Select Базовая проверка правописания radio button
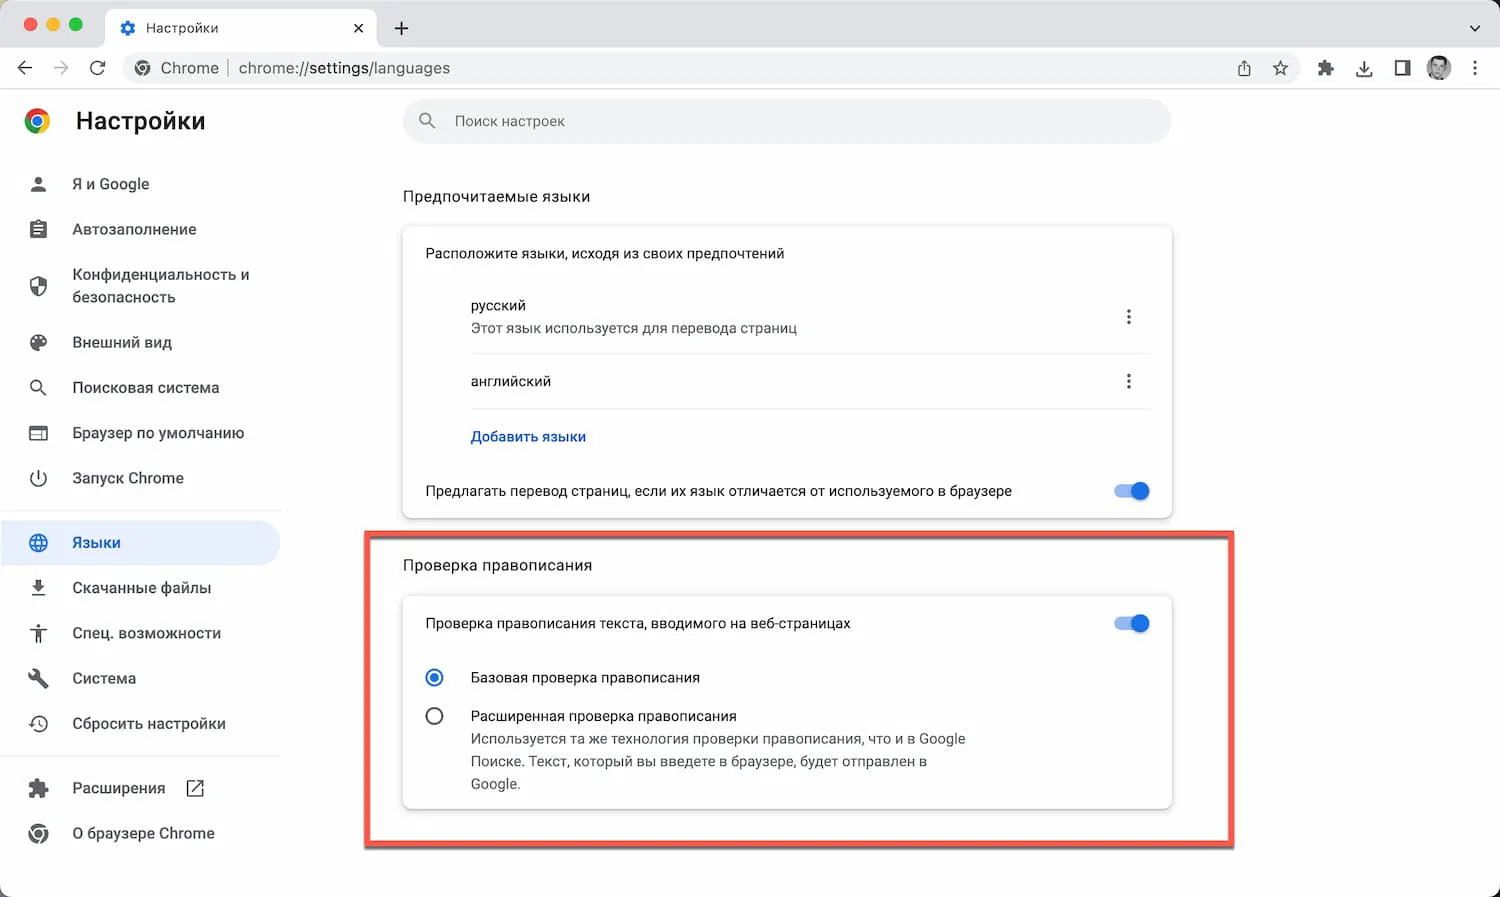The width and height of the screenshot is (1500, 897). [x=434, y=678]
